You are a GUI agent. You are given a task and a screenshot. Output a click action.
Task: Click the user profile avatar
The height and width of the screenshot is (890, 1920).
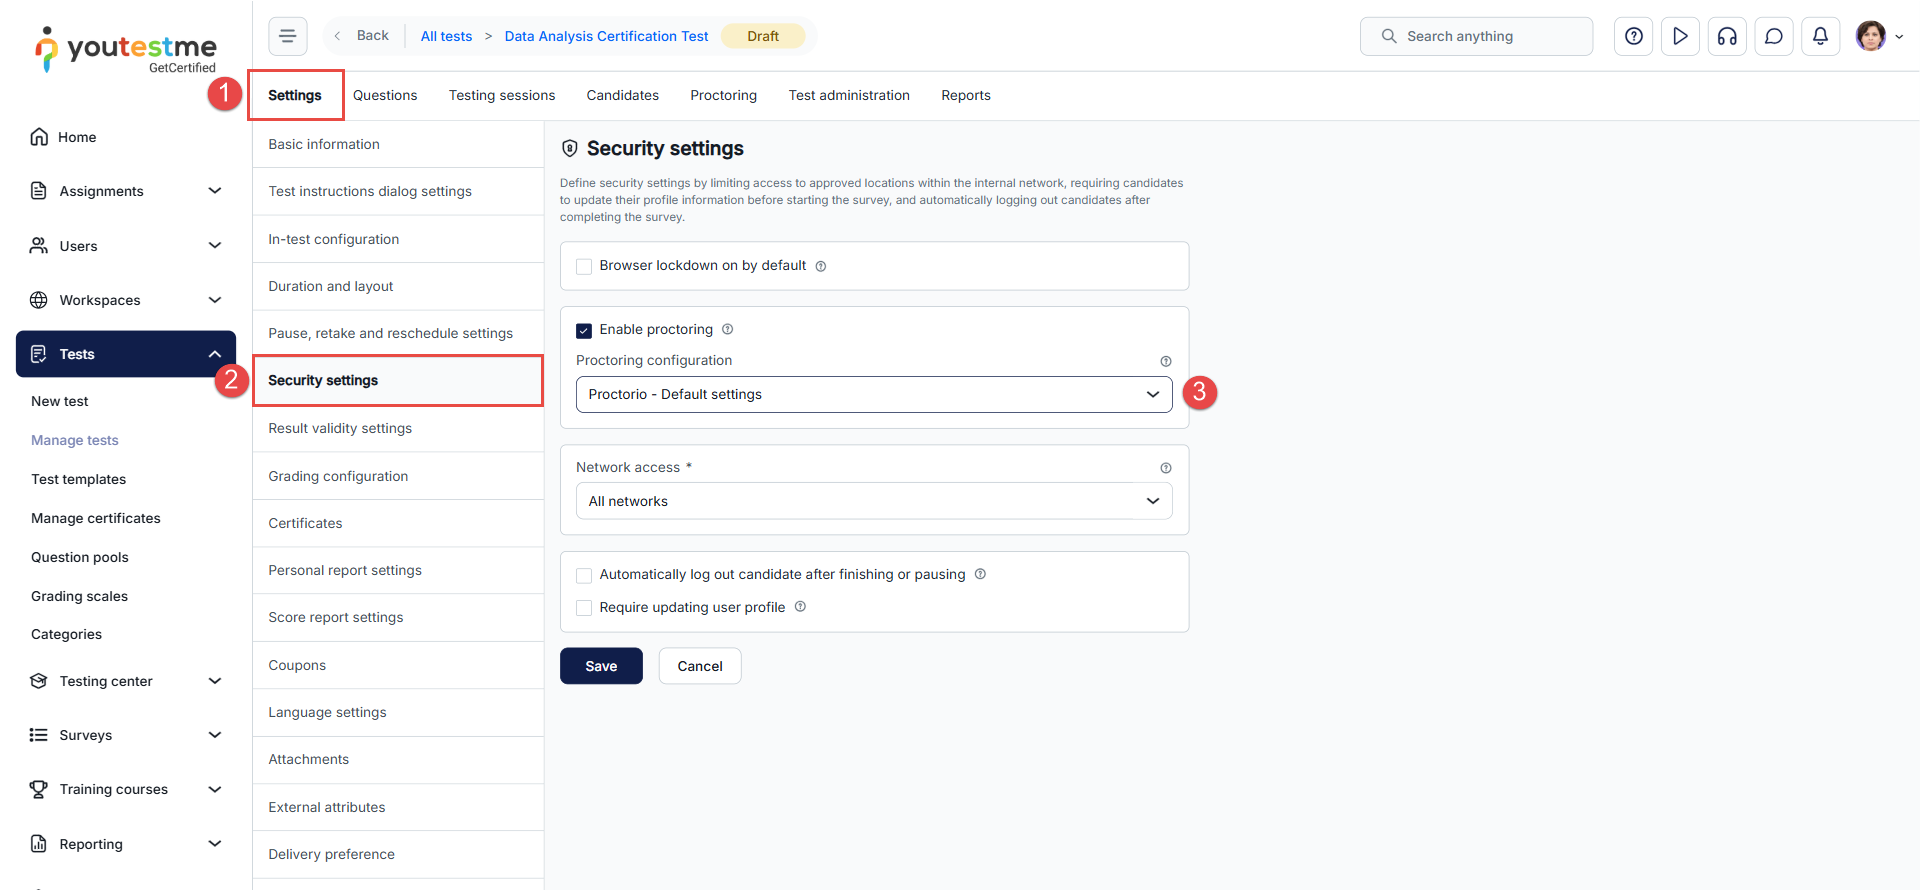1870,36
